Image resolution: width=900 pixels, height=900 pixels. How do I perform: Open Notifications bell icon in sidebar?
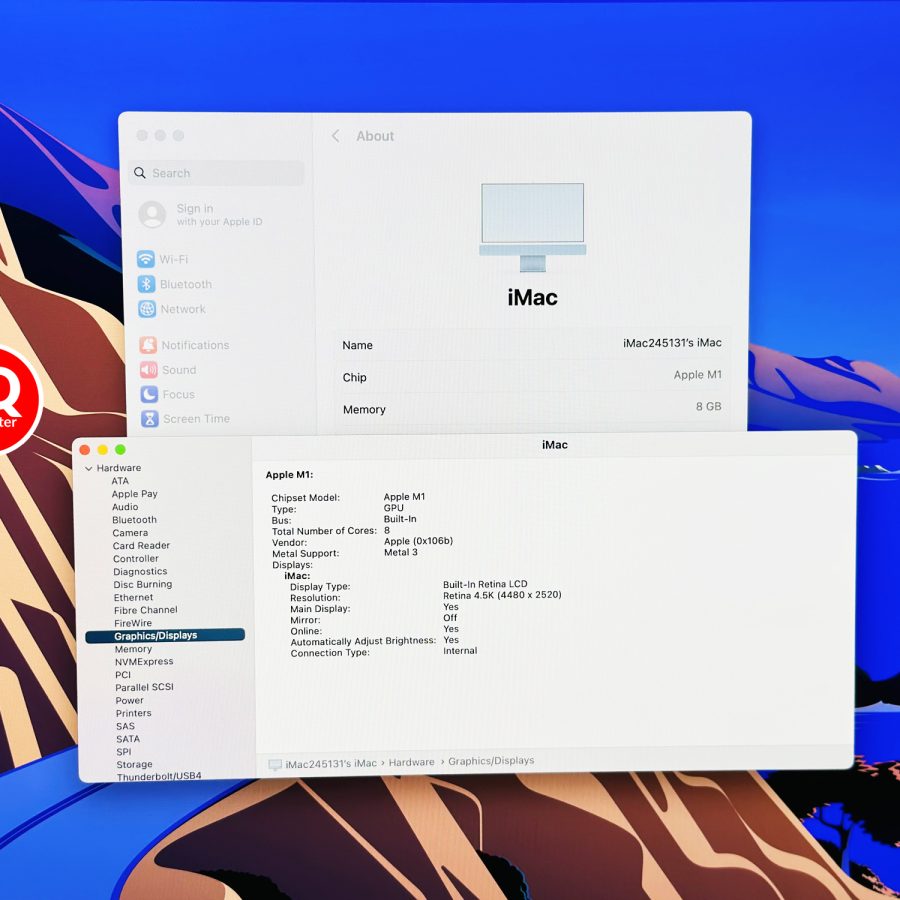coord(148,345)
